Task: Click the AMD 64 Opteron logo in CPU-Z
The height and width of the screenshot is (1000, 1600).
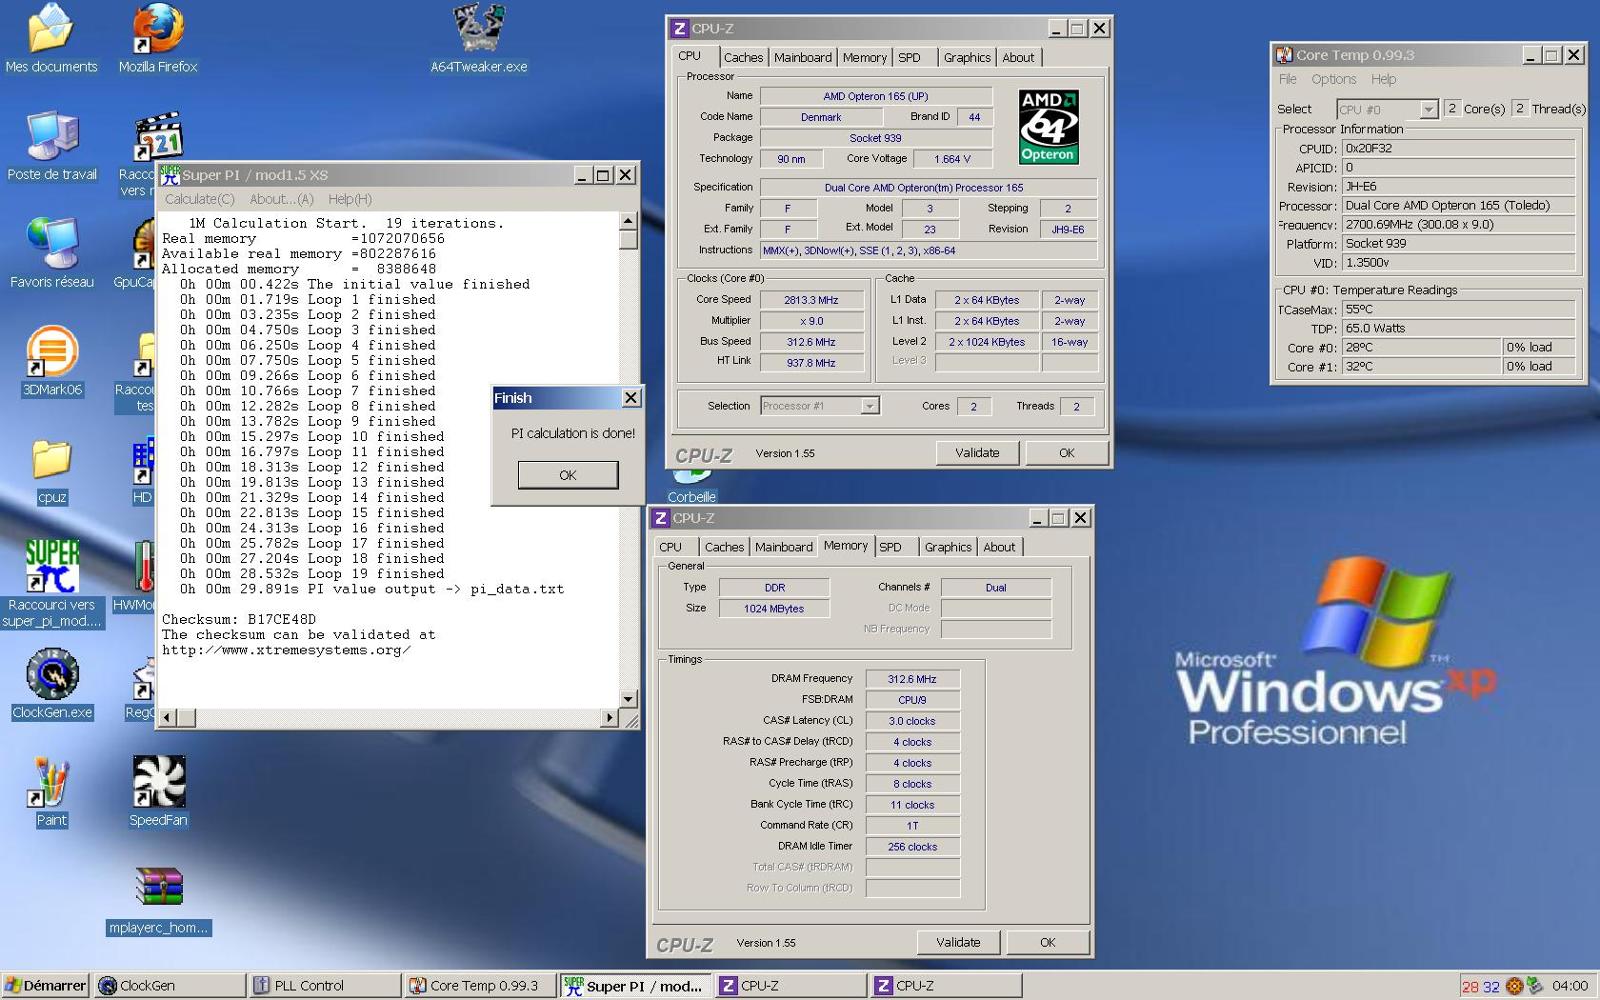Action: [1048, 127]
